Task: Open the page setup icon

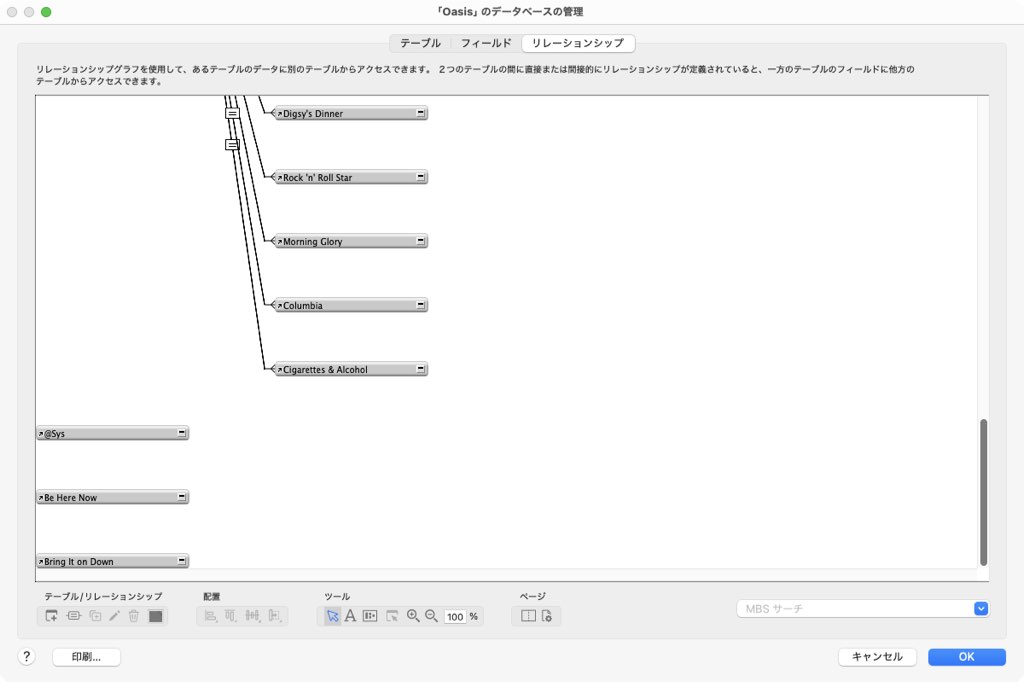Action: click(547, 617)
